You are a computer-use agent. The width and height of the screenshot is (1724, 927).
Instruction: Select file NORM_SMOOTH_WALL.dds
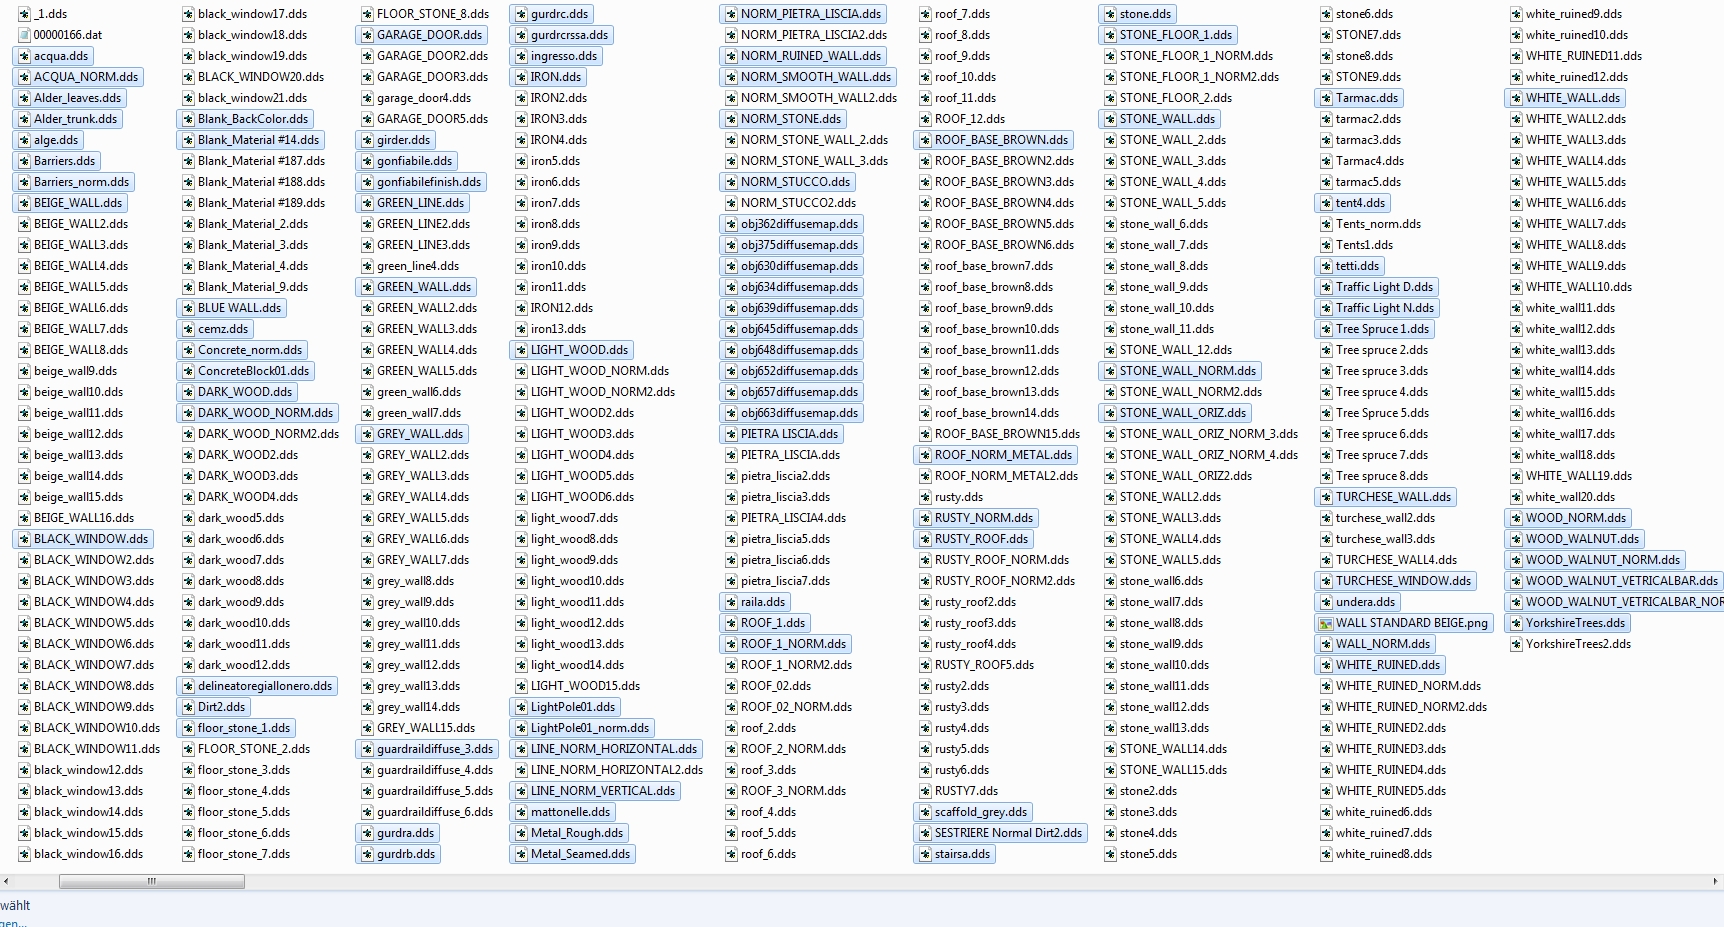point(807,77)
